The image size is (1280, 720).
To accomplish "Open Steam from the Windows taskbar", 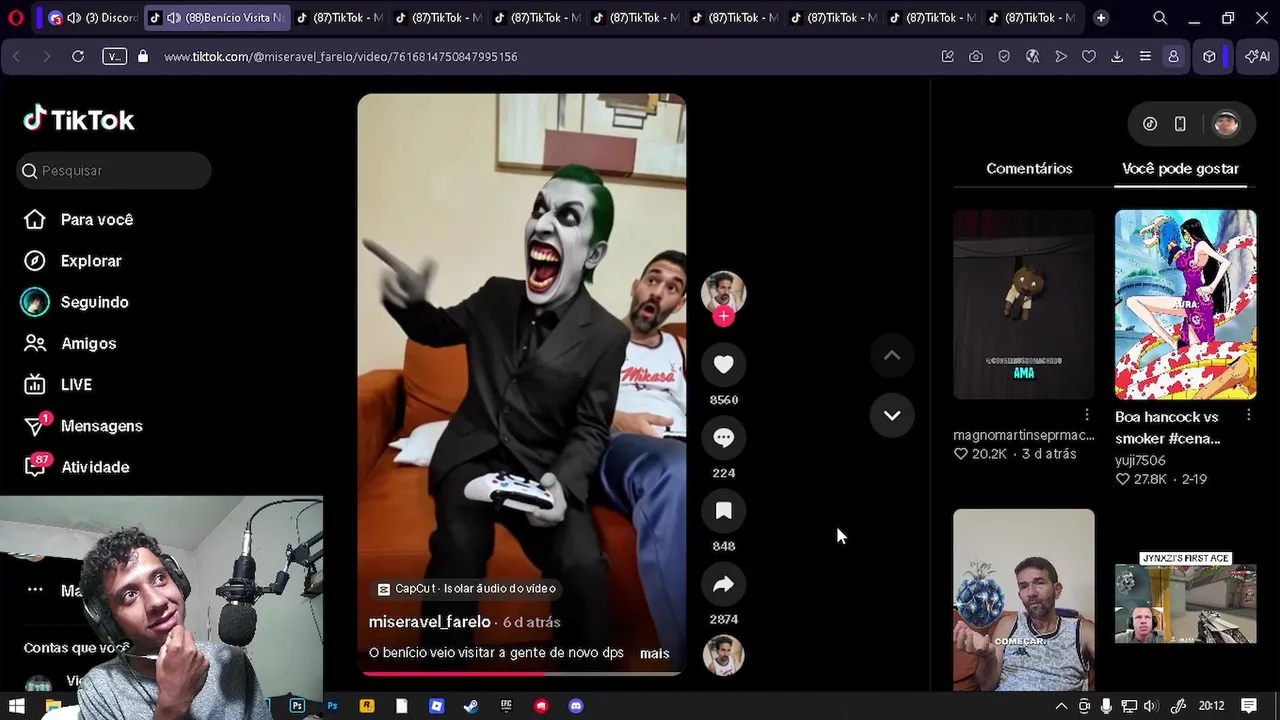I will [471, 706].
